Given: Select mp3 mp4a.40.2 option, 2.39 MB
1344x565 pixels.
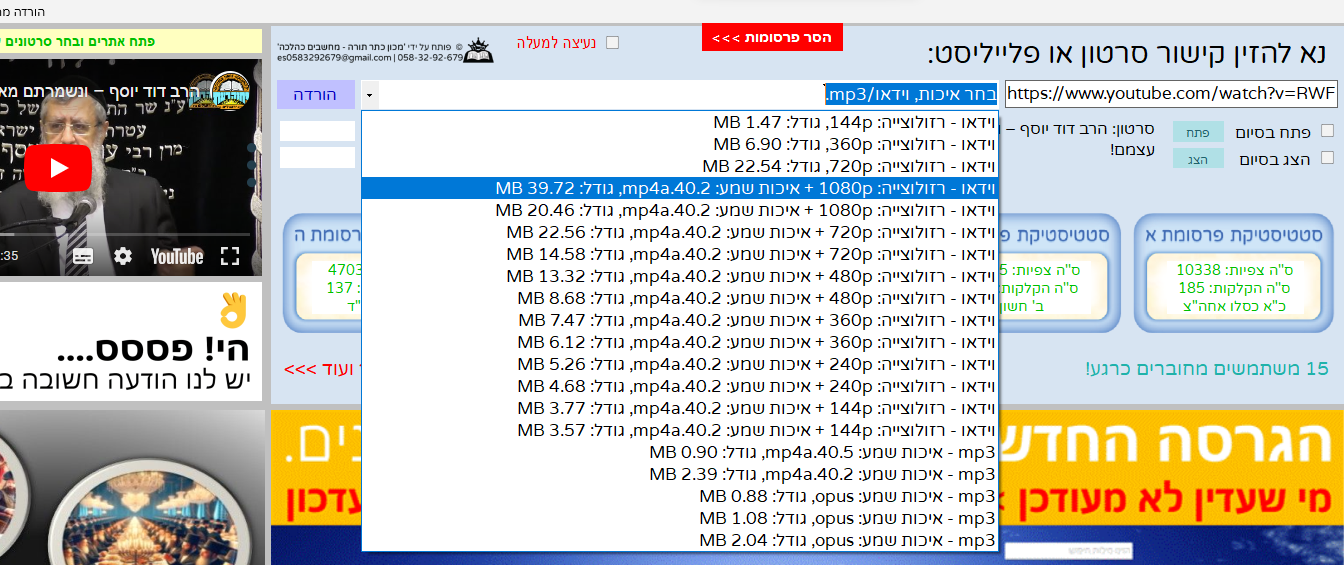Looking at the screenshot, I should (680, 474).
